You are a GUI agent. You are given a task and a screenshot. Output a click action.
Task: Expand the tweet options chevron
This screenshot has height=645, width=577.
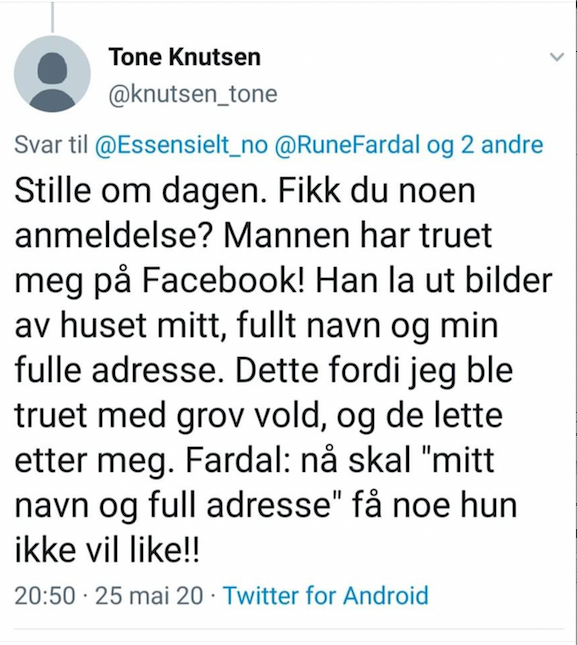(557, 57)
